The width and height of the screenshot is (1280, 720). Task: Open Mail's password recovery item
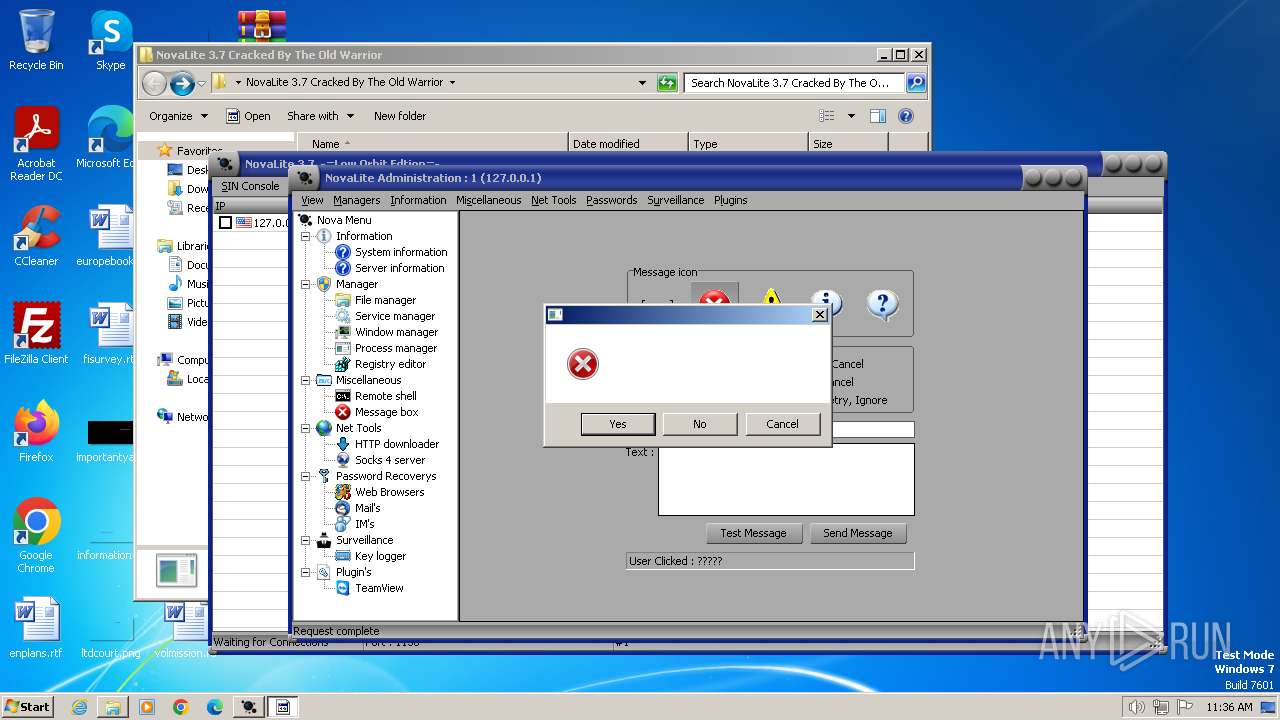(x=367, y=508)
